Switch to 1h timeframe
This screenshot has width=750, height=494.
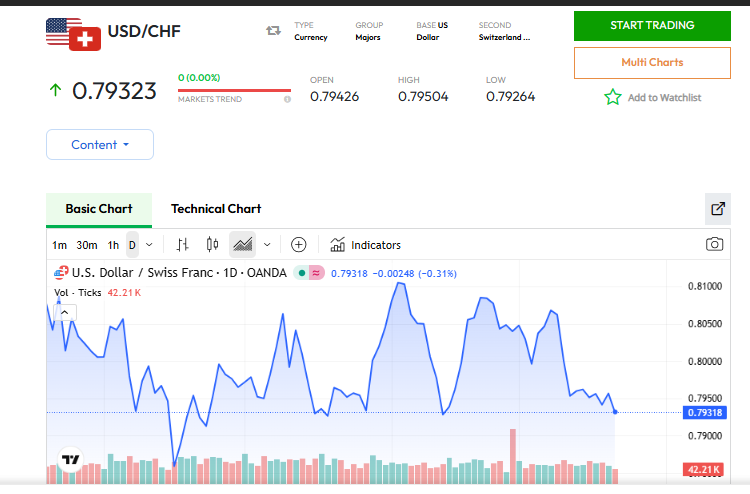(x=113, y=245)
